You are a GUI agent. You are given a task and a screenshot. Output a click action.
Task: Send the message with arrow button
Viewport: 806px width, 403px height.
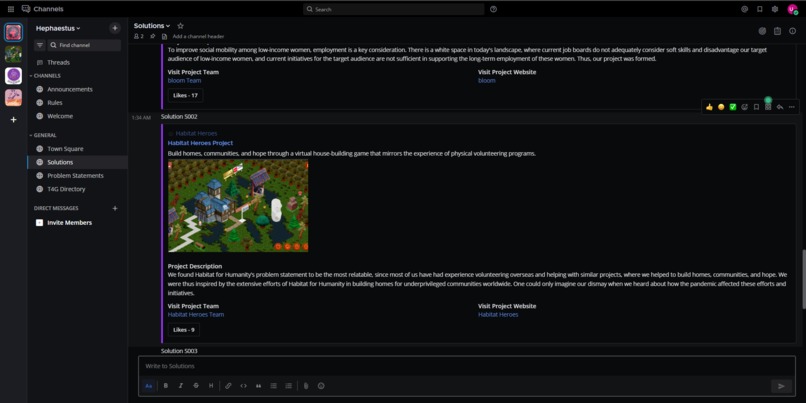click(781, 386)
